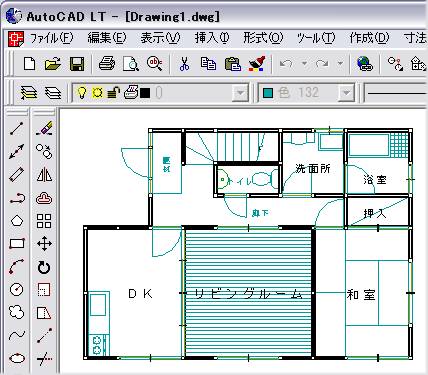This screenshot has height=375, width=428.
Task: Select the Rotate tool
Action: click(44, 267)
